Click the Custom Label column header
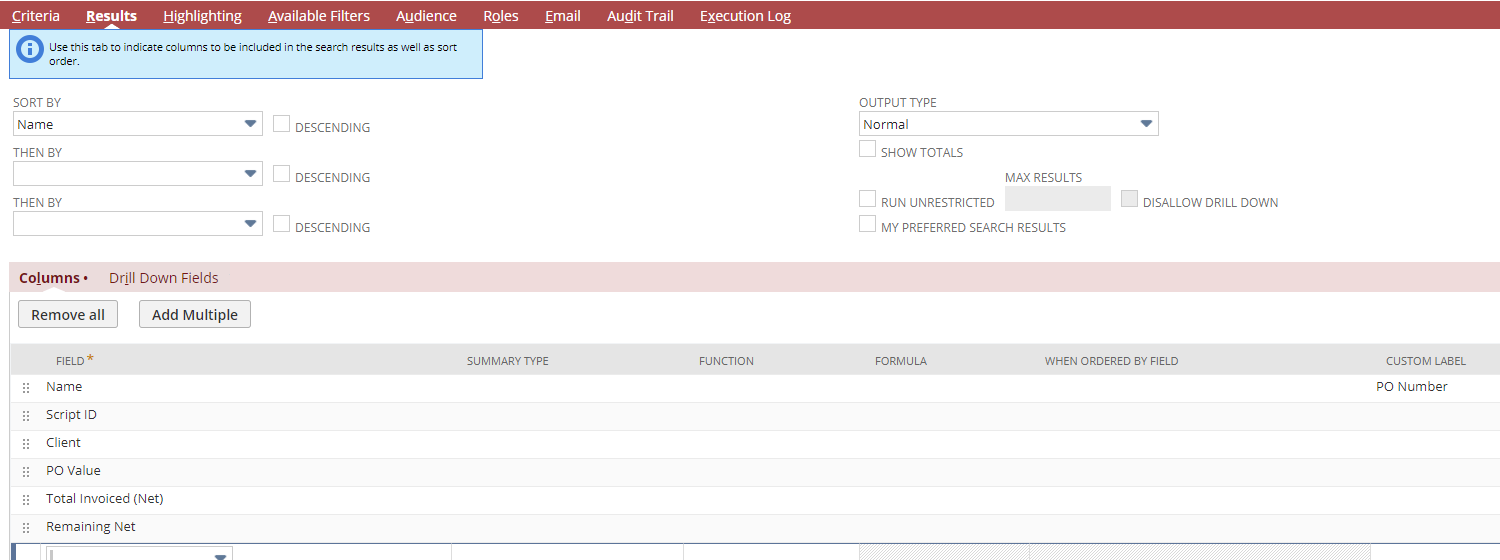This screenshot has height=560, width=1500. tap(1426, 361)
